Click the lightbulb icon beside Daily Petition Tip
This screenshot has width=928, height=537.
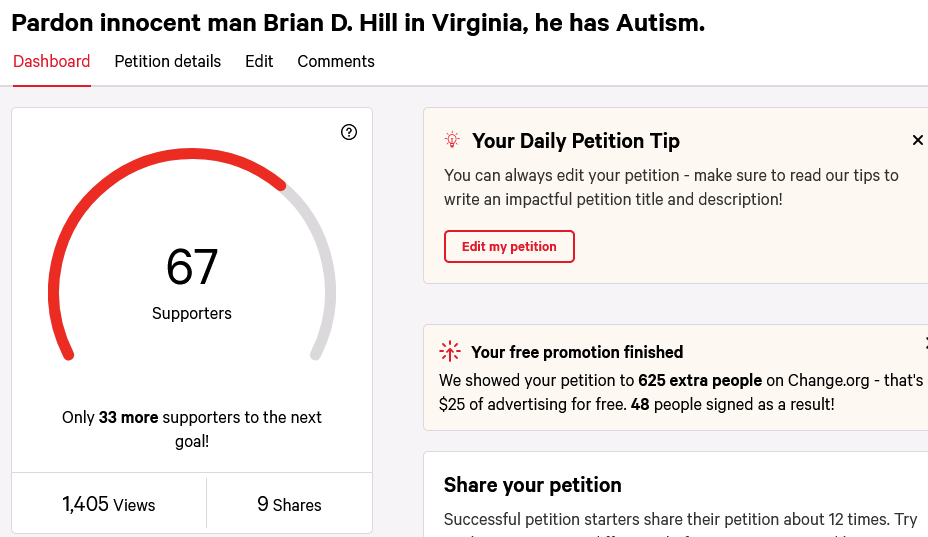click(452, 140)
